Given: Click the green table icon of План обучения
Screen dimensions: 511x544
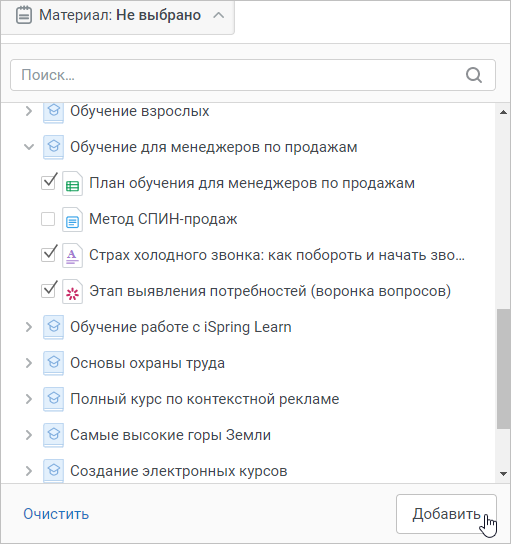Looking at the screenshot, I should pos(73,184).
